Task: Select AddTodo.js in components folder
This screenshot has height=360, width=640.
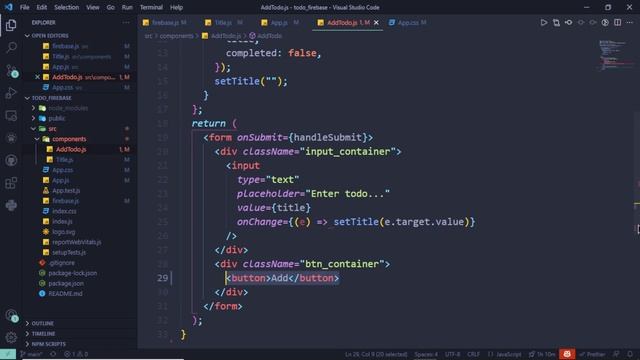Action: [x=71, y=149]
